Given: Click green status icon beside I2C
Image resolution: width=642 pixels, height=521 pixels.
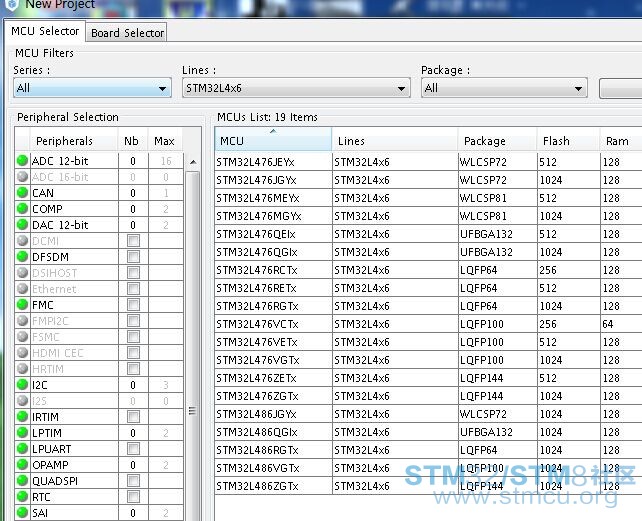Looking at the screenshot, I should [x=23, y=385].
